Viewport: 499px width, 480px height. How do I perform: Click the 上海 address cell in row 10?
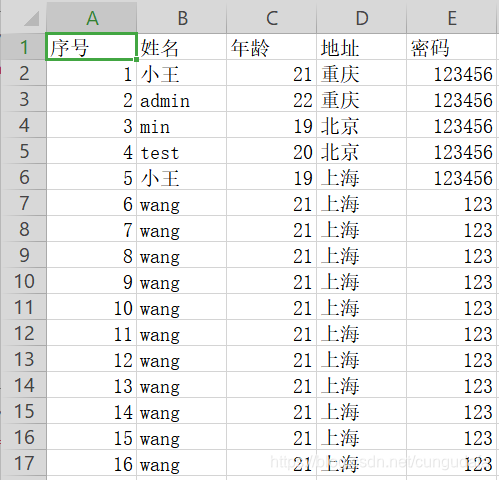tap(362, 281)
